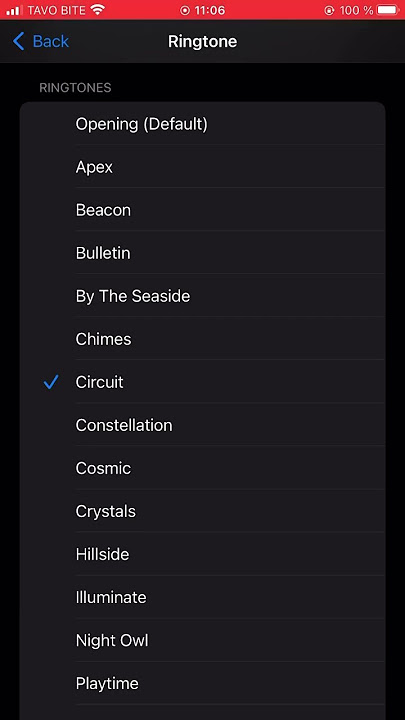Tap the Wi-Fi icon in the status bar
405x720 pixels.
pyautogui.click(x=97, y=10)
